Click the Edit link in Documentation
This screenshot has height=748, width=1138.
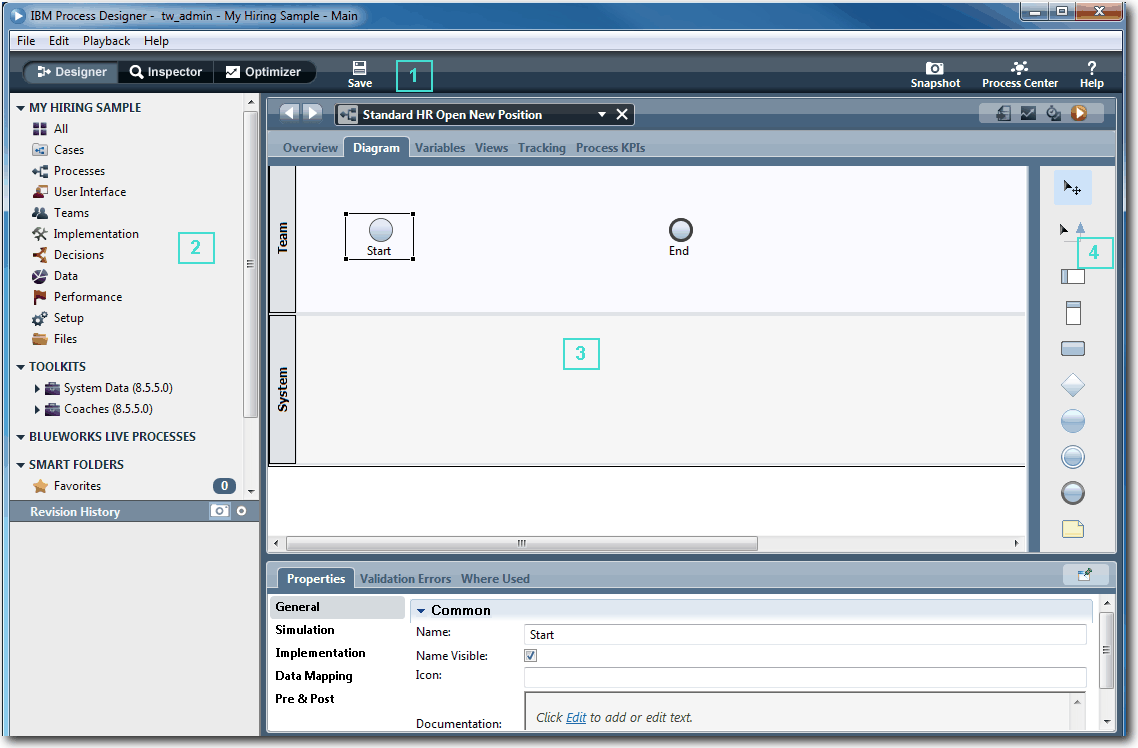tap(576, 718)
